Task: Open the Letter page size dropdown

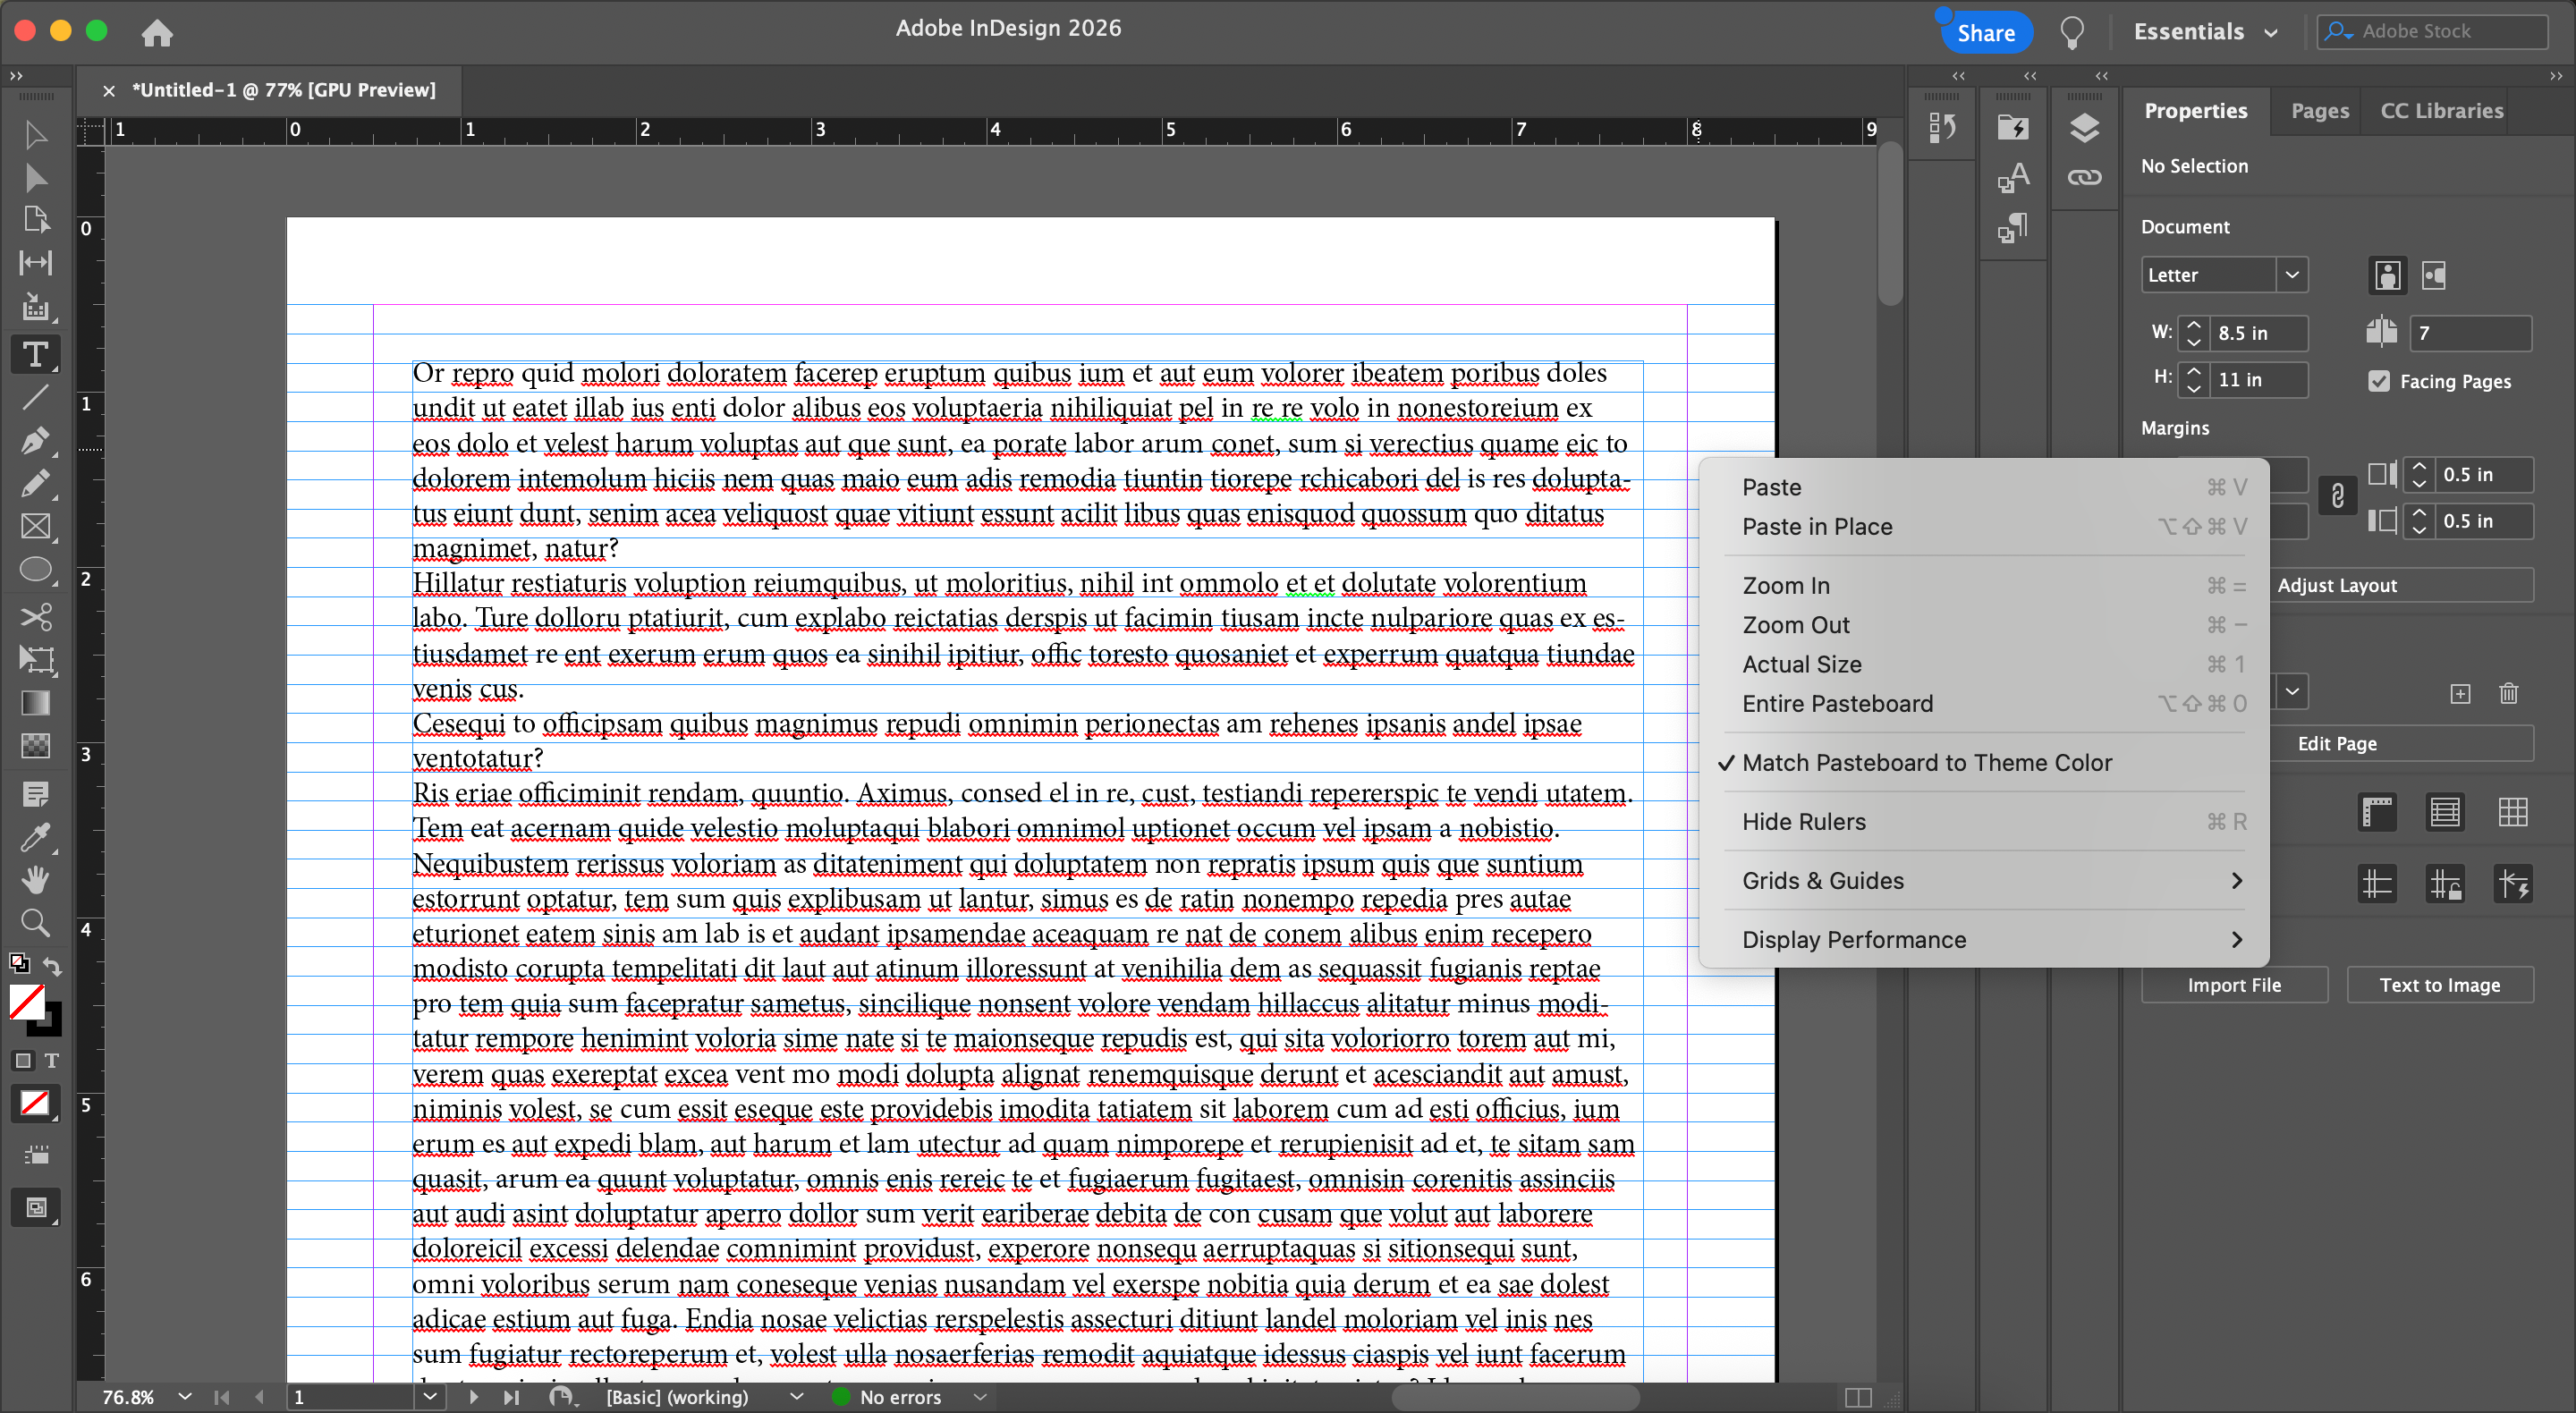Action: coord(2291,275)
